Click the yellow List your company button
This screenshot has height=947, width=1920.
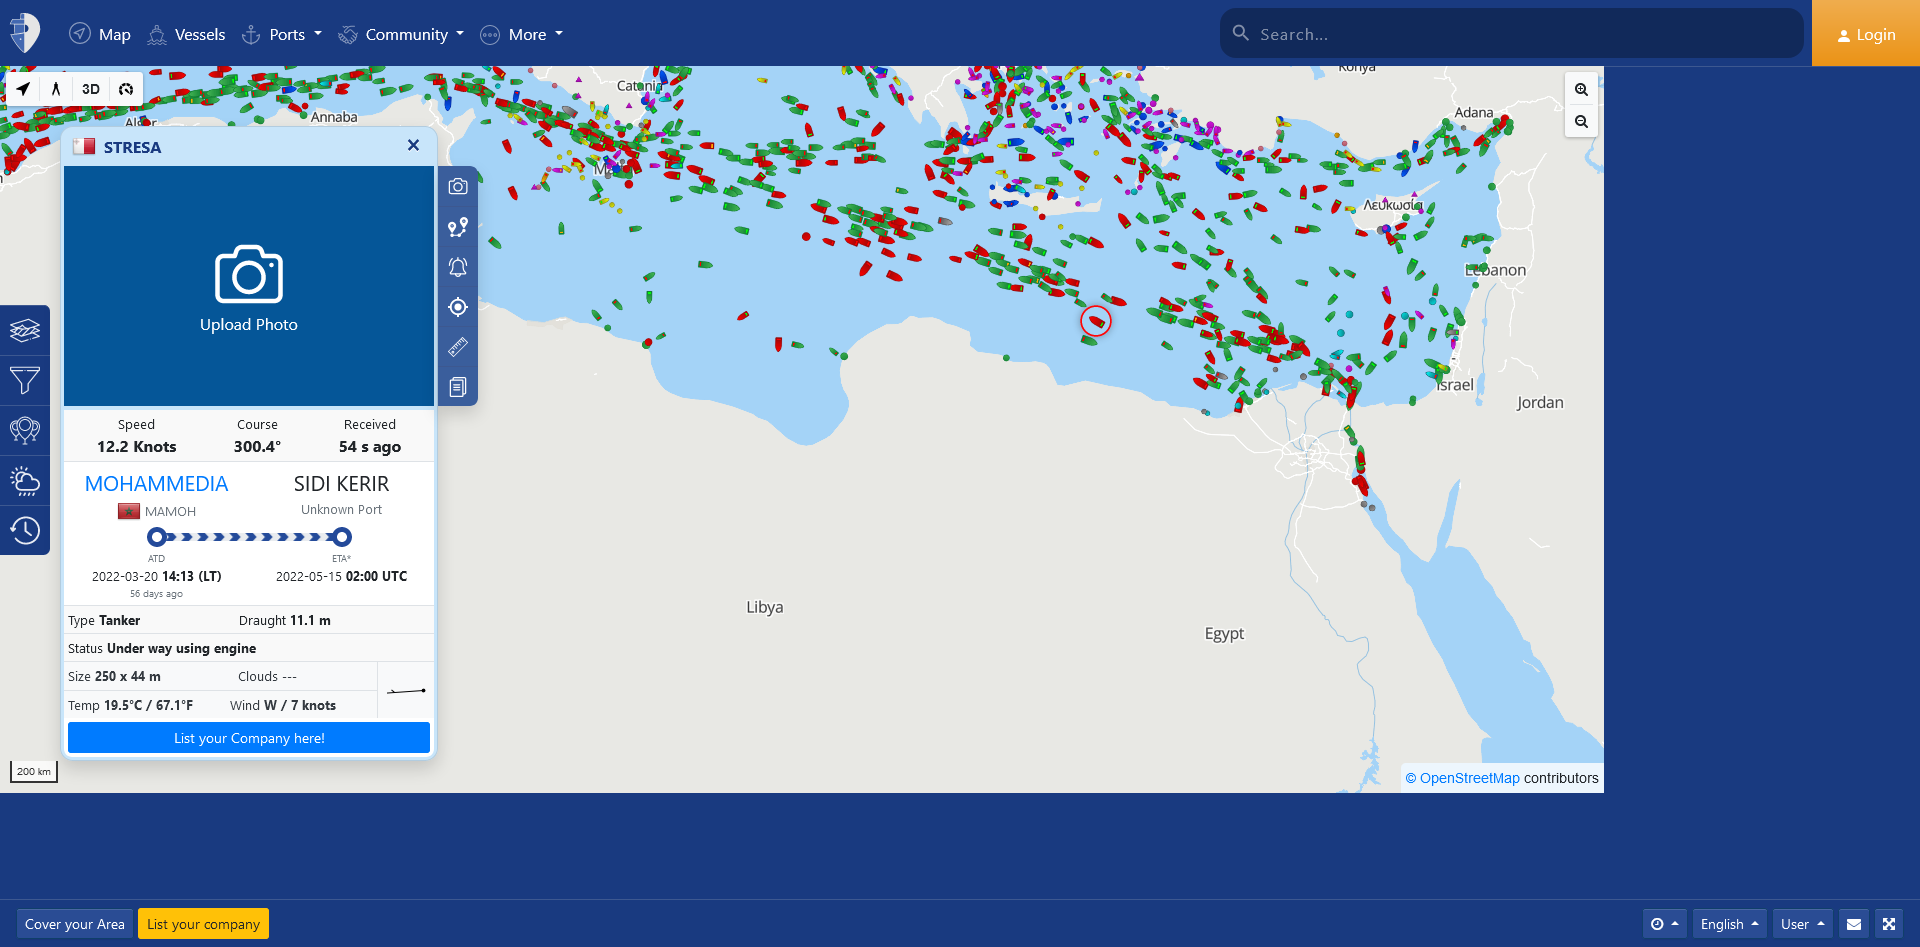click(x=203, y=924)
